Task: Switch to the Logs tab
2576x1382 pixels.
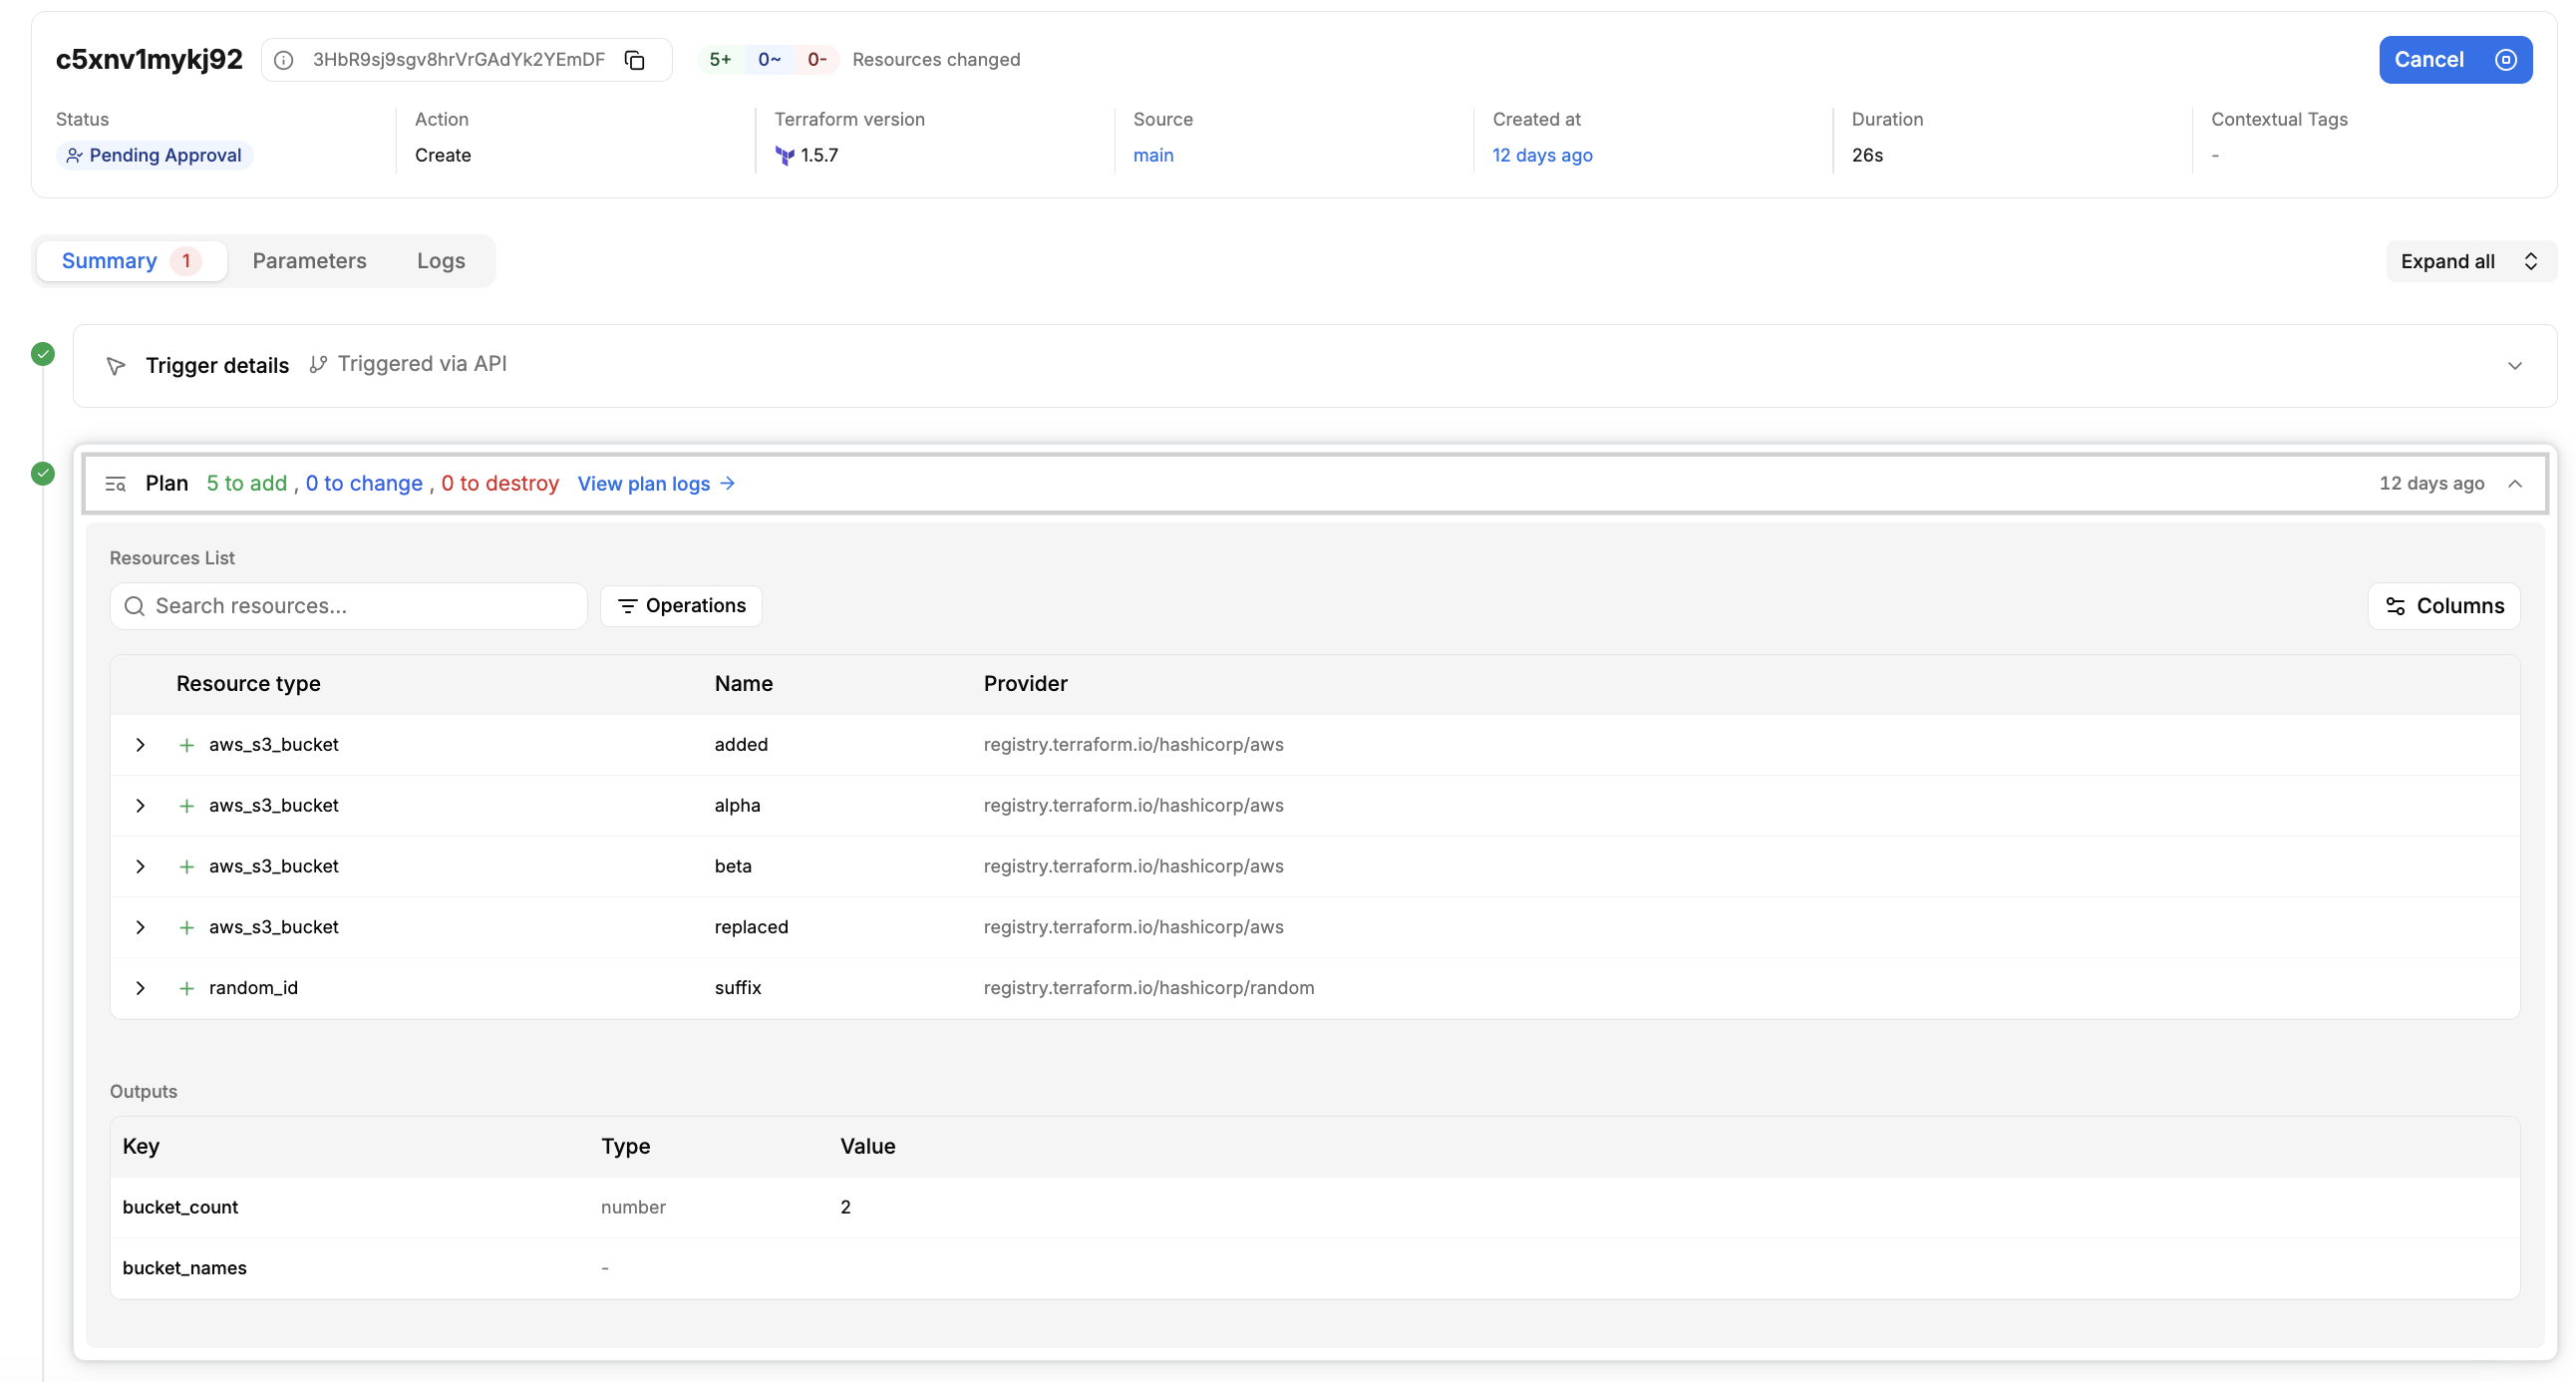Action: coord(441,261)
